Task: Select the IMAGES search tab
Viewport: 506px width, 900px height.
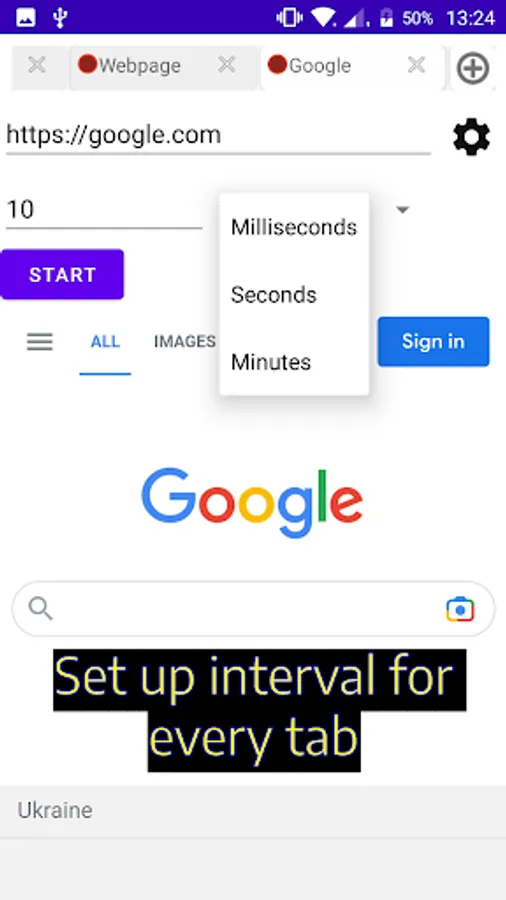Action: tap(185, 342)
